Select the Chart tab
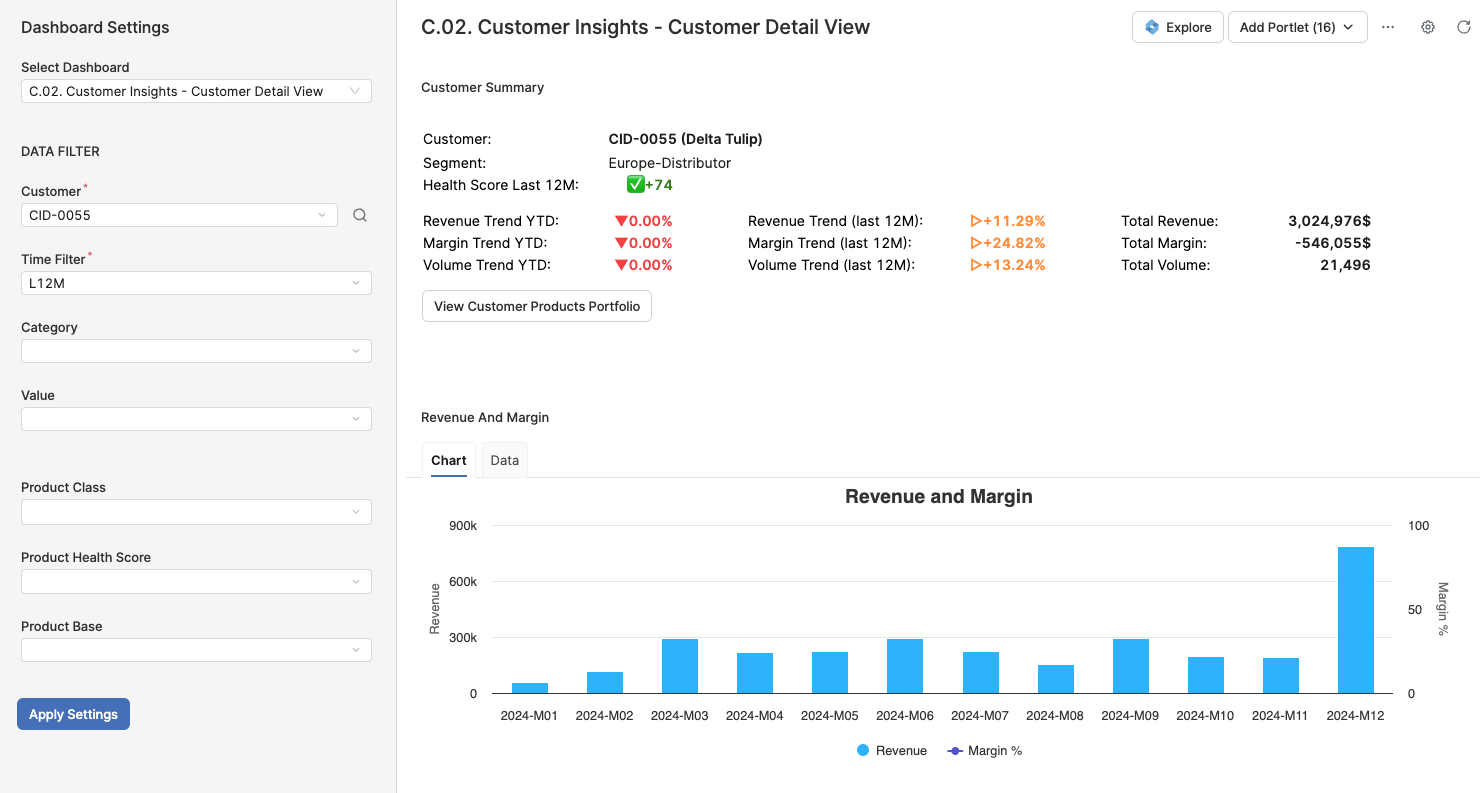Viewport: 1481px width, 793px height. [448, 459]
